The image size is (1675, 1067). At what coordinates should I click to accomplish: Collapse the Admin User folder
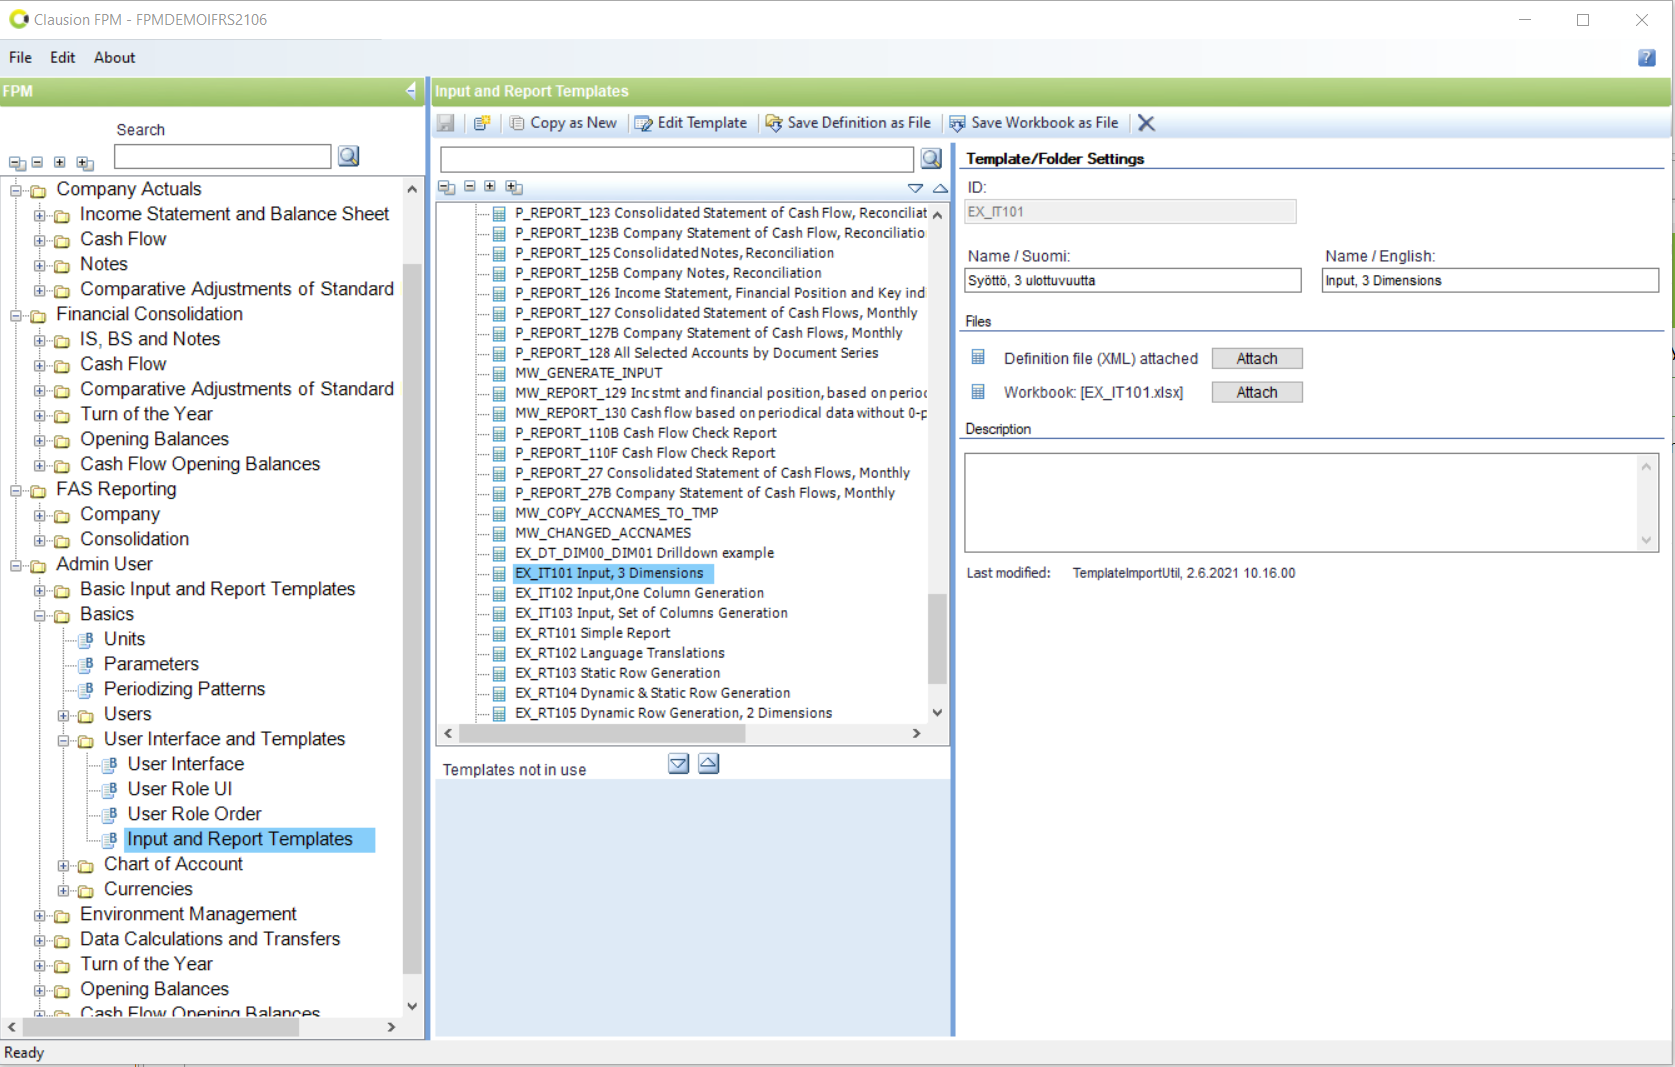coord(16,565)
